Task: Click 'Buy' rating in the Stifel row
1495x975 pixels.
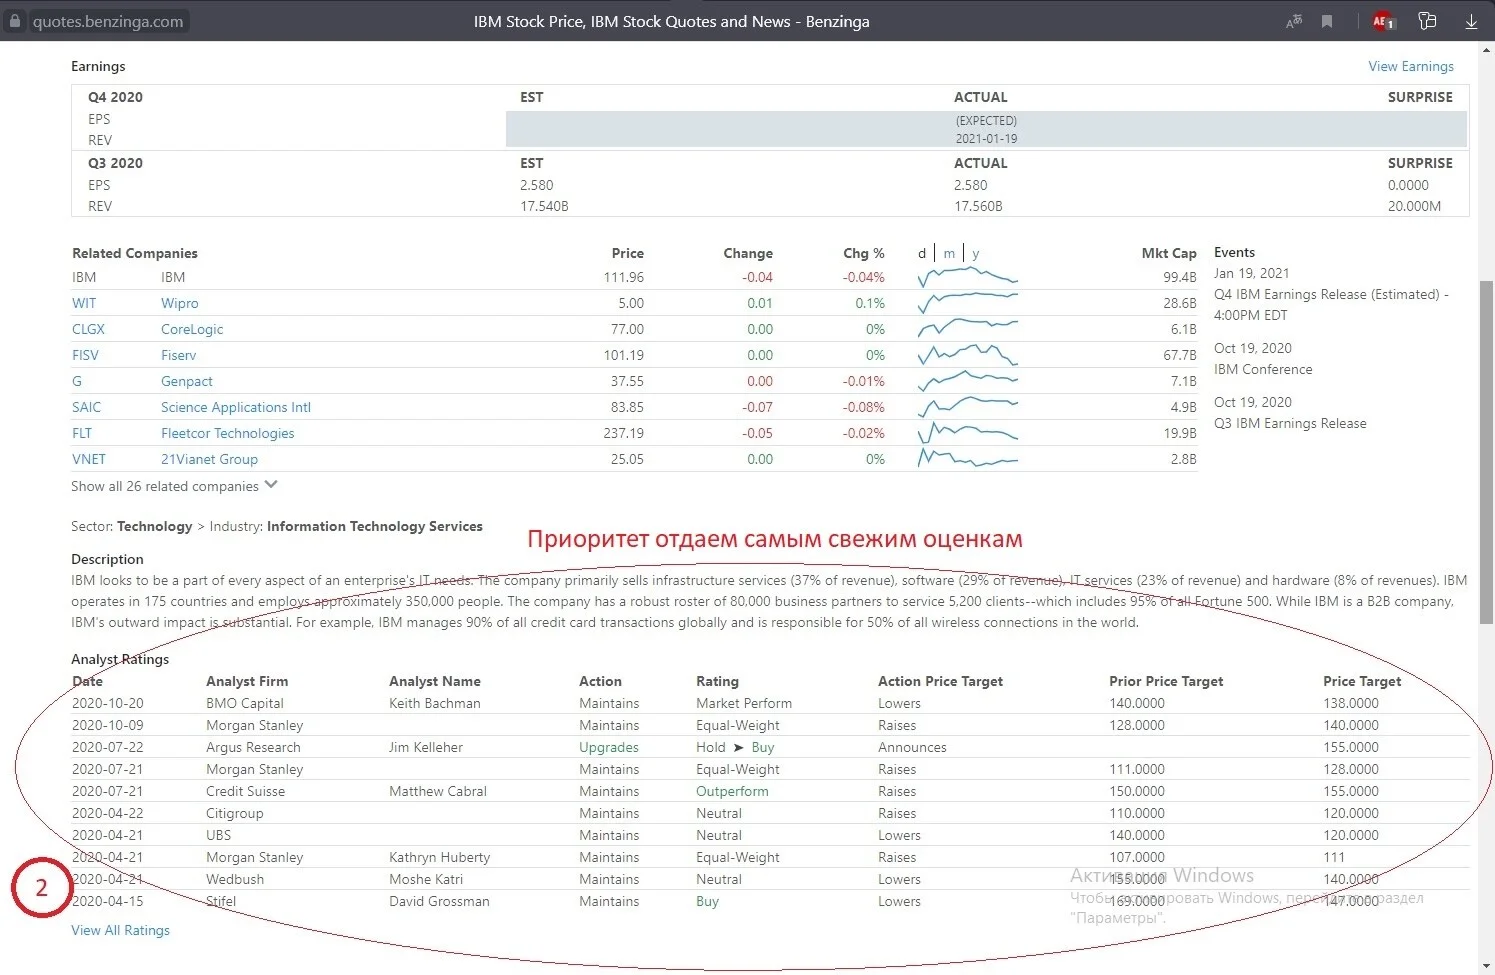Action: coord(708,901)
